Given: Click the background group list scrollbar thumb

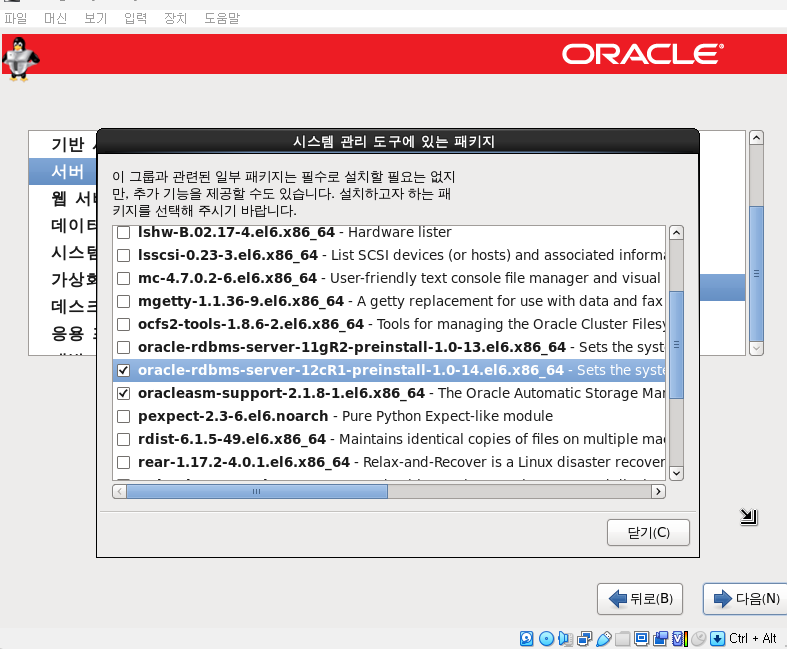Looking at the screenshot, I should 756,274.
